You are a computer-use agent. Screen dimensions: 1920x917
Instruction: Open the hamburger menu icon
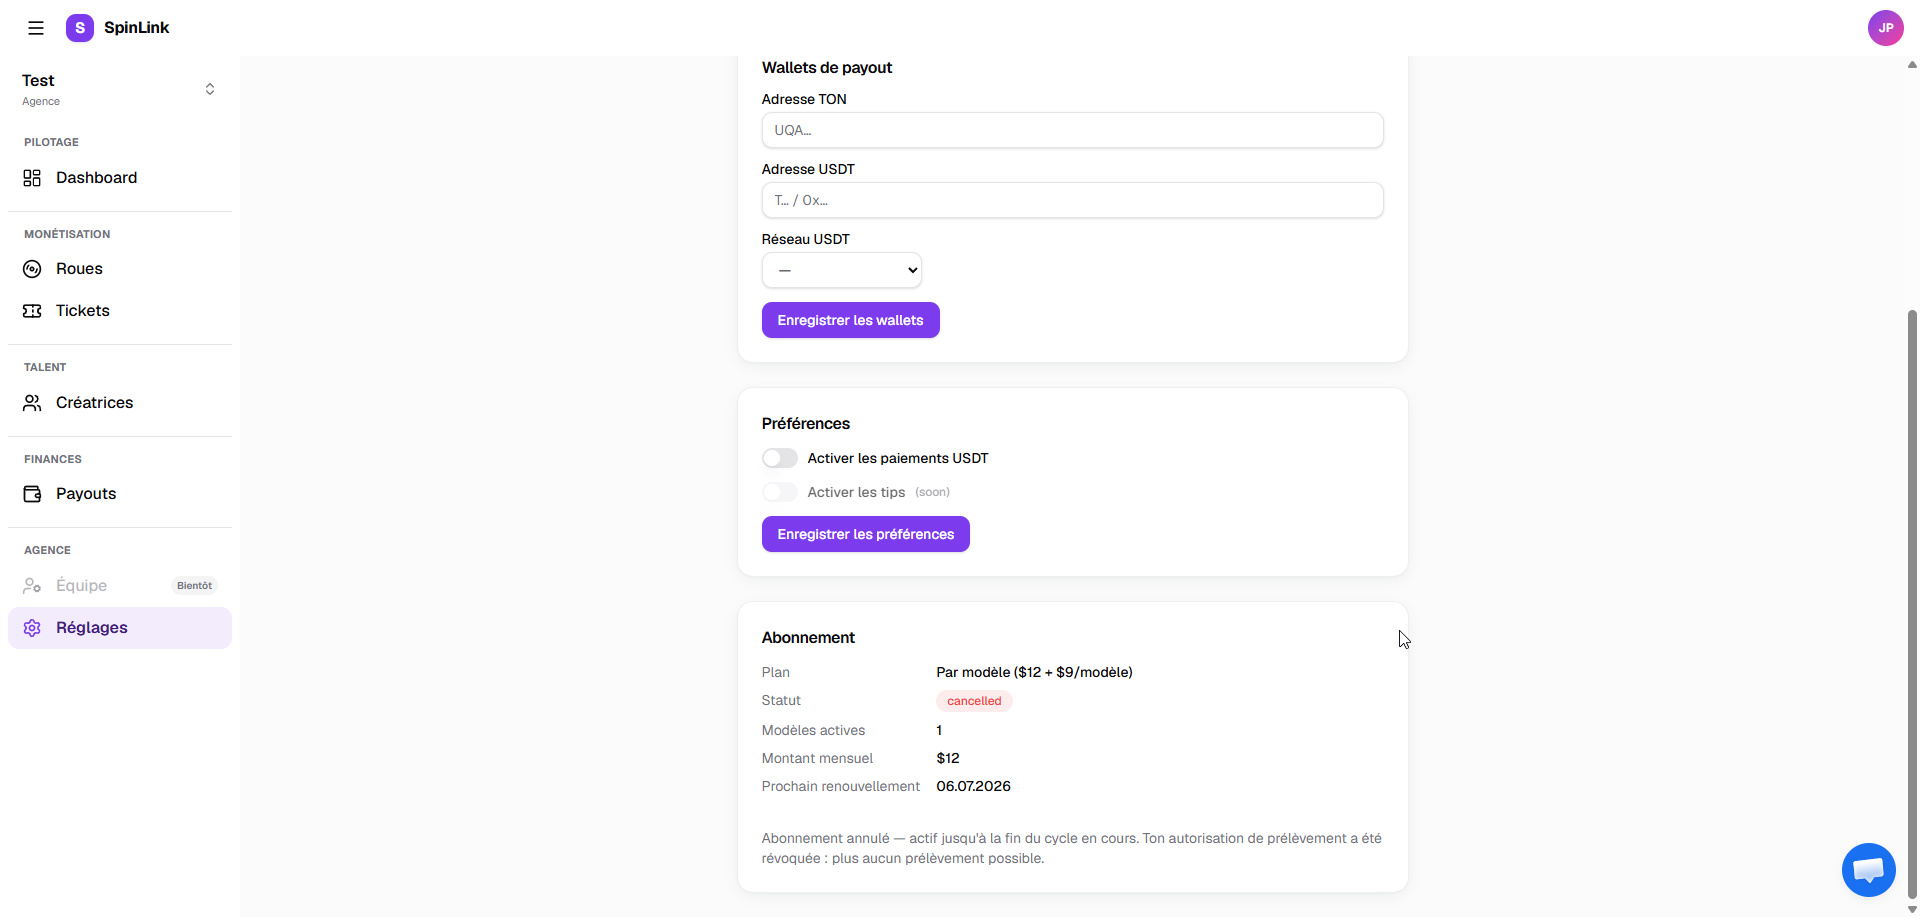[36, 28]
